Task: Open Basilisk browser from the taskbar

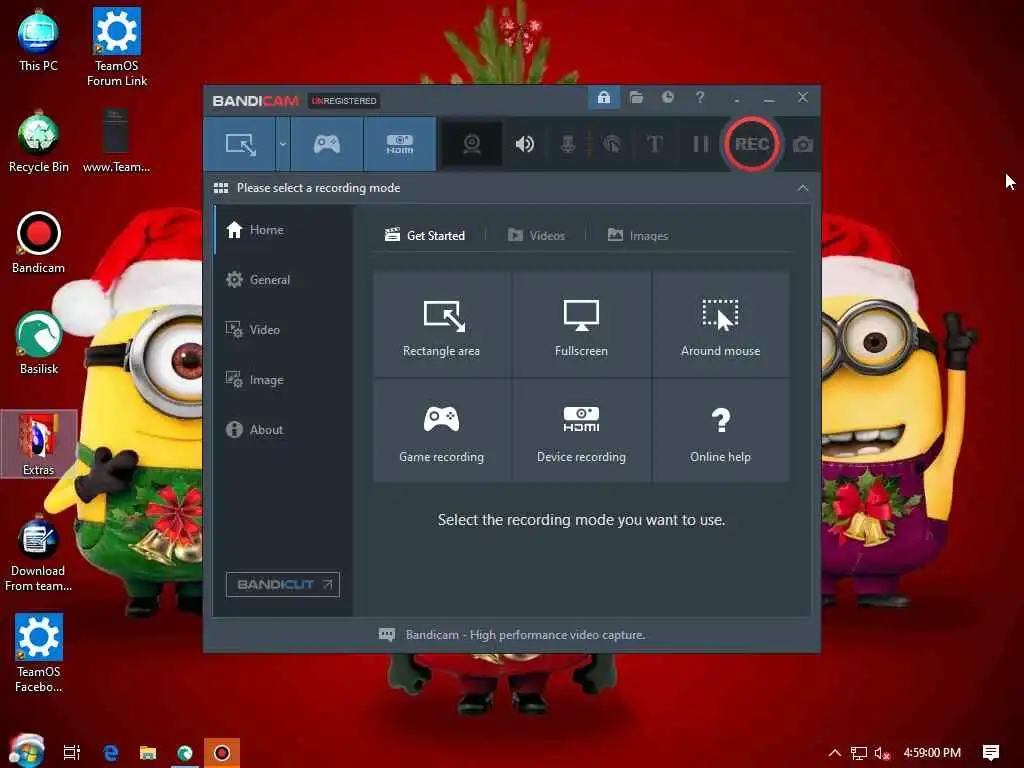Action: click(185, 753)
